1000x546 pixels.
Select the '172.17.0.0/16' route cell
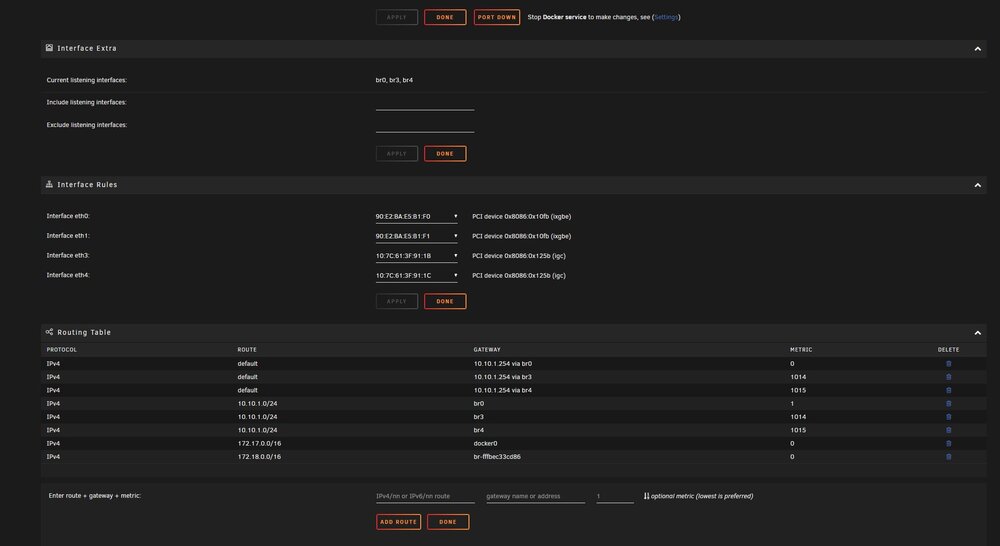click(x=259, y=443)
